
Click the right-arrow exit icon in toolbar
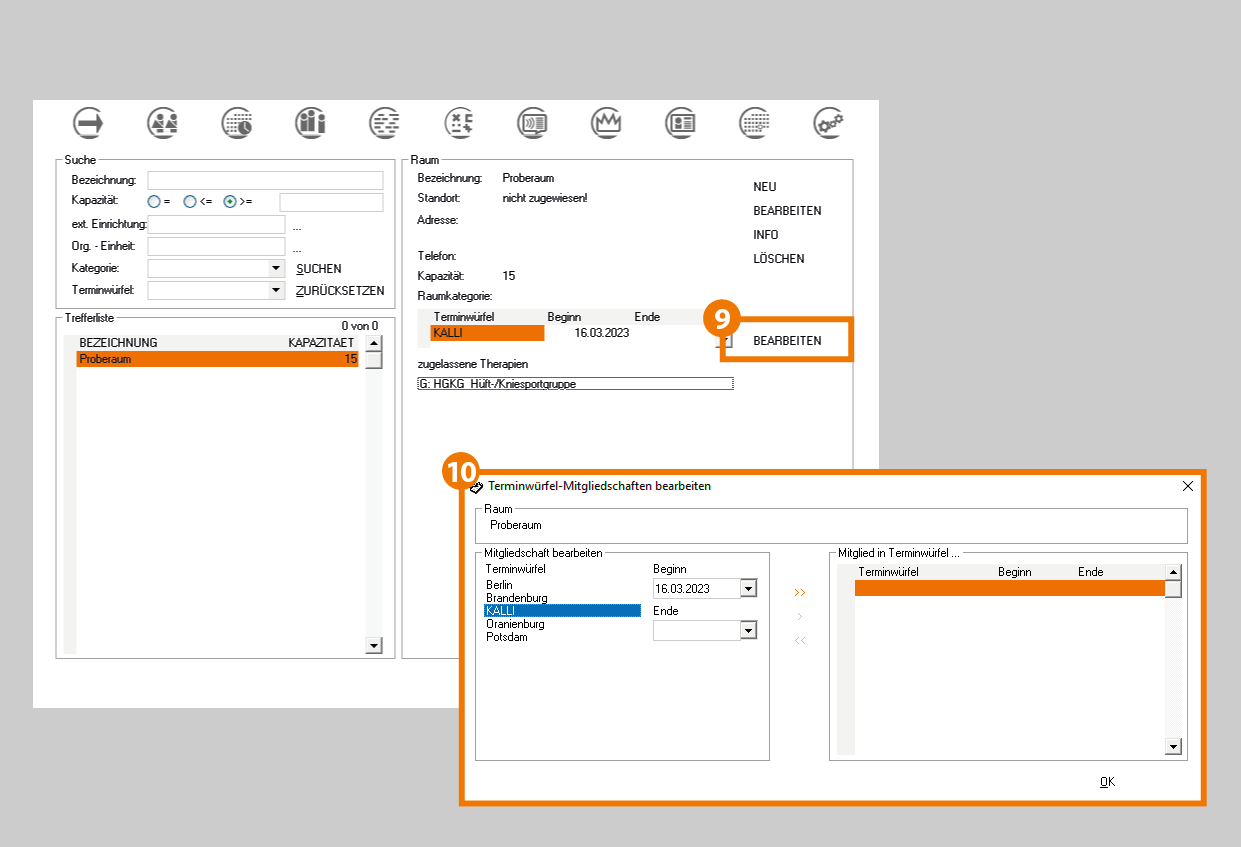[x=89, y=122]
